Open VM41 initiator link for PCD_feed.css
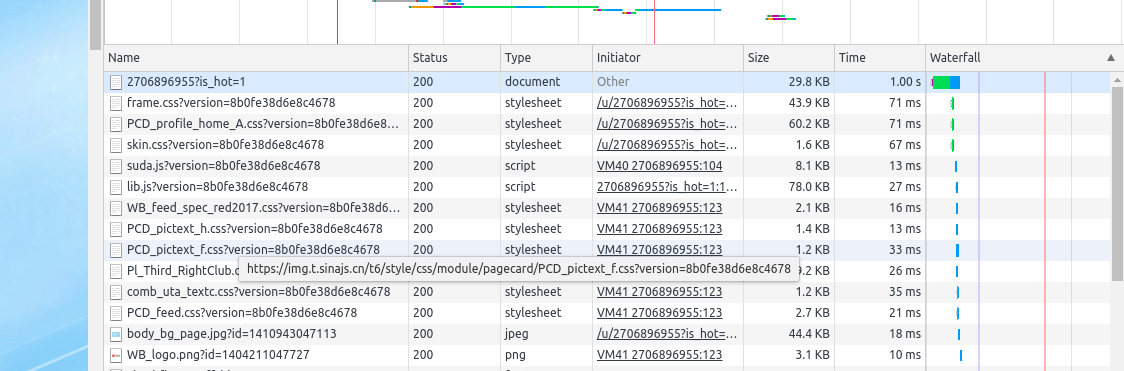This screenshot has width=1124, height=371. pyautogui.click(x=659, y=313)
